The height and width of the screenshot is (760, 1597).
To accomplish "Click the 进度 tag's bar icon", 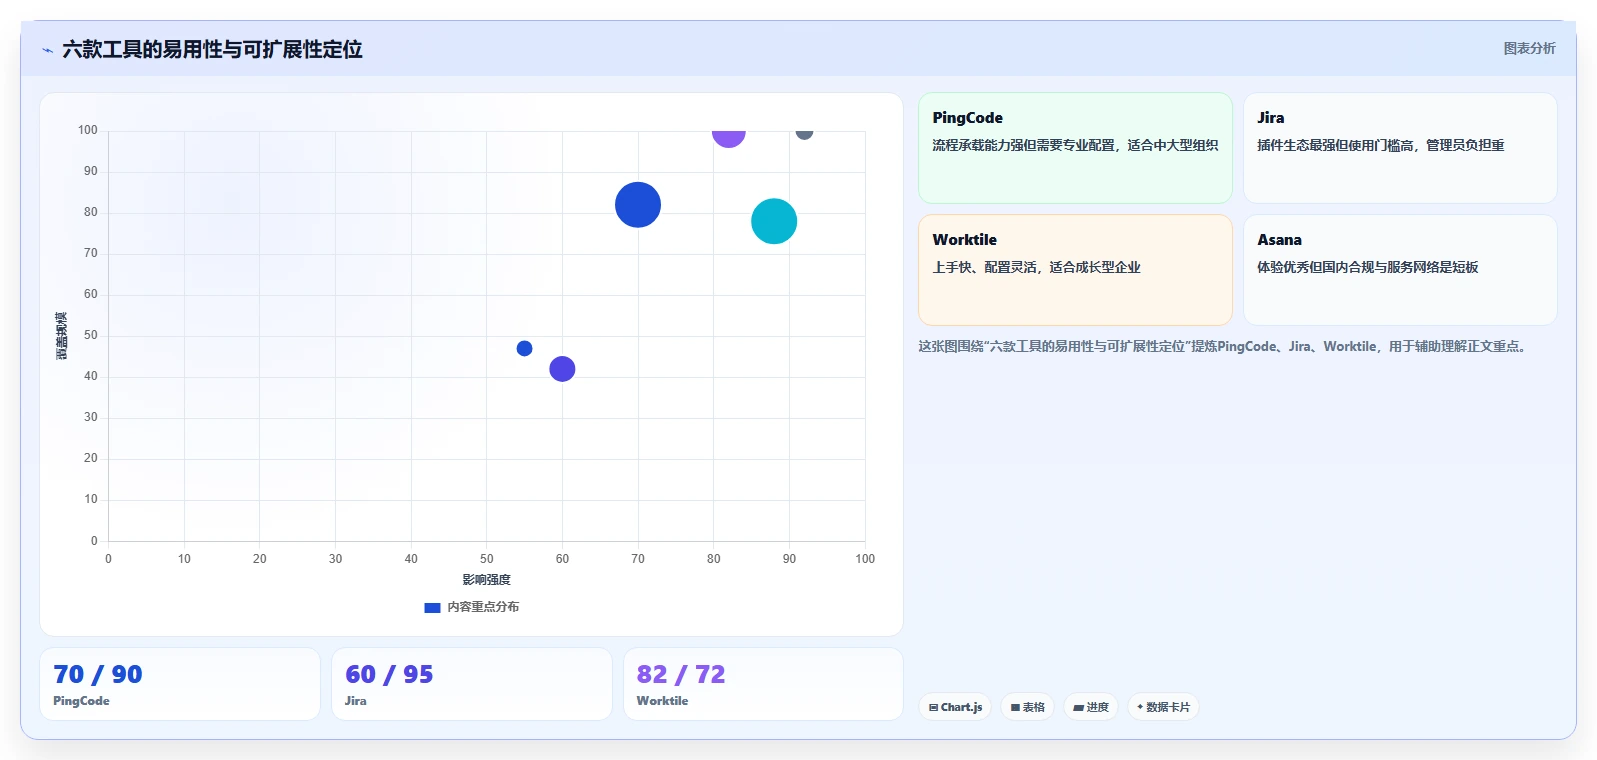I will tap(1078, 707).
